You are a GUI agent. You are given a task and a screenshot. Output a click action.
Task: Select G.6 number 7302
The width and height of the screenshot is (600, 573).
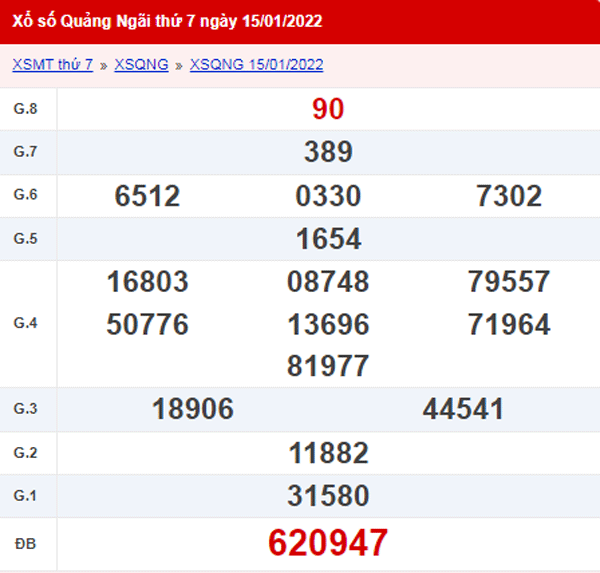click(x=509, y=196)
